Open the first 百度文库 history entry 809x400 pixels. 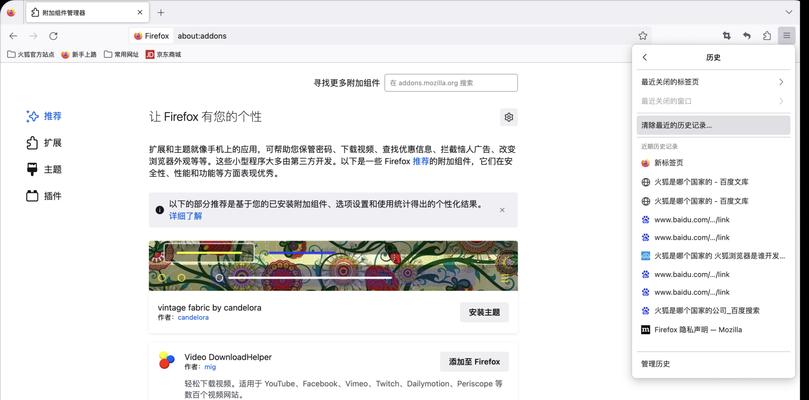click(x=713, y=182)
